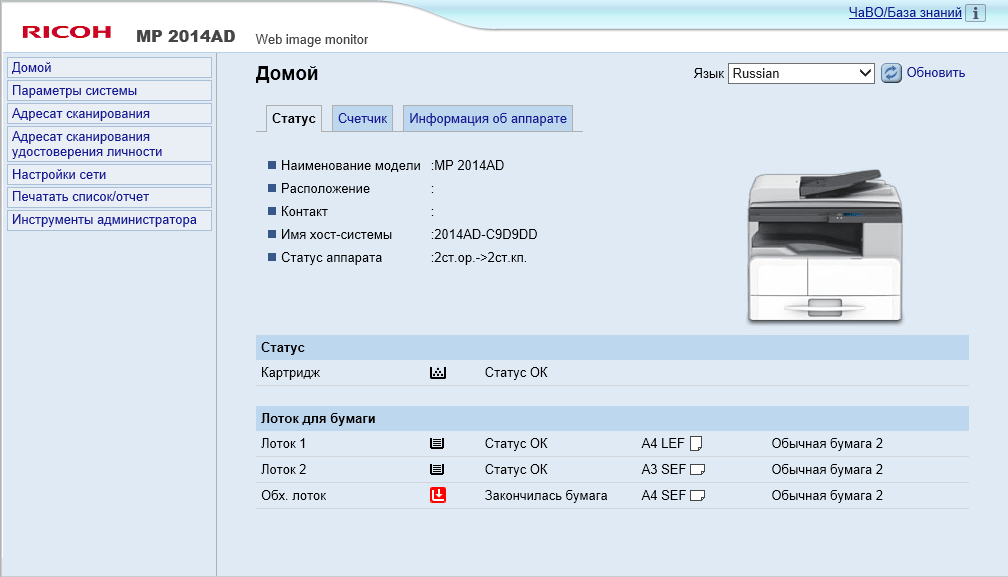Click the MP 2014AD model title in header
Image resolution: width=1008 pixels, height=577 pixels.
(x=186, y=36)
